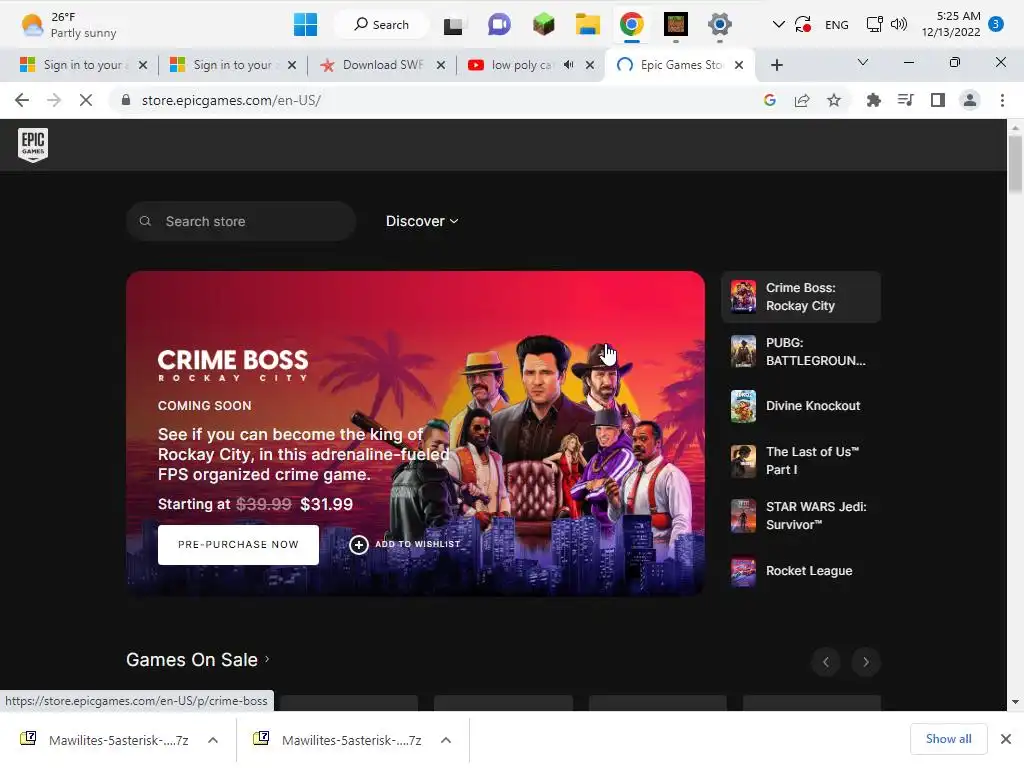This screenshot has width=1024, height=768.
Task: Select Rocket League in carousel list
Action: tap(801, 571)
